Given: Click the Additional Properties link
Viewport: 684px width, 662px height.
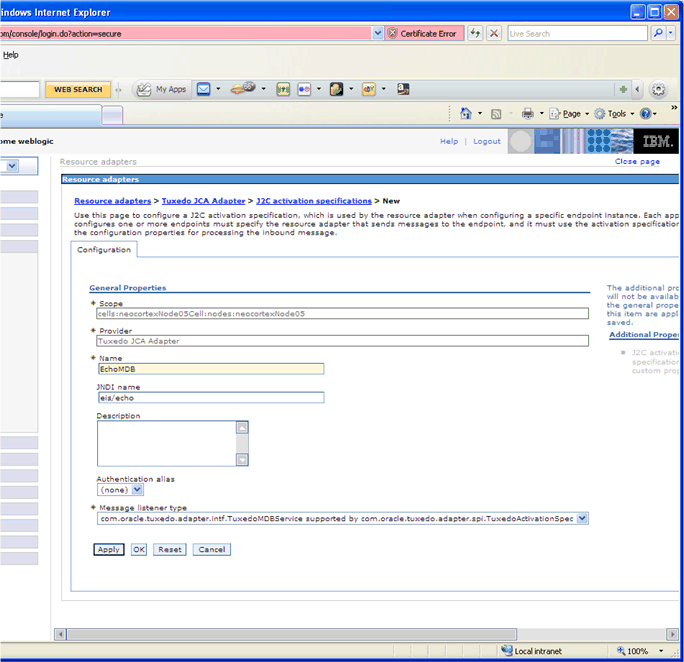Looking at the screenshot, I should click(x=644, y=334).
